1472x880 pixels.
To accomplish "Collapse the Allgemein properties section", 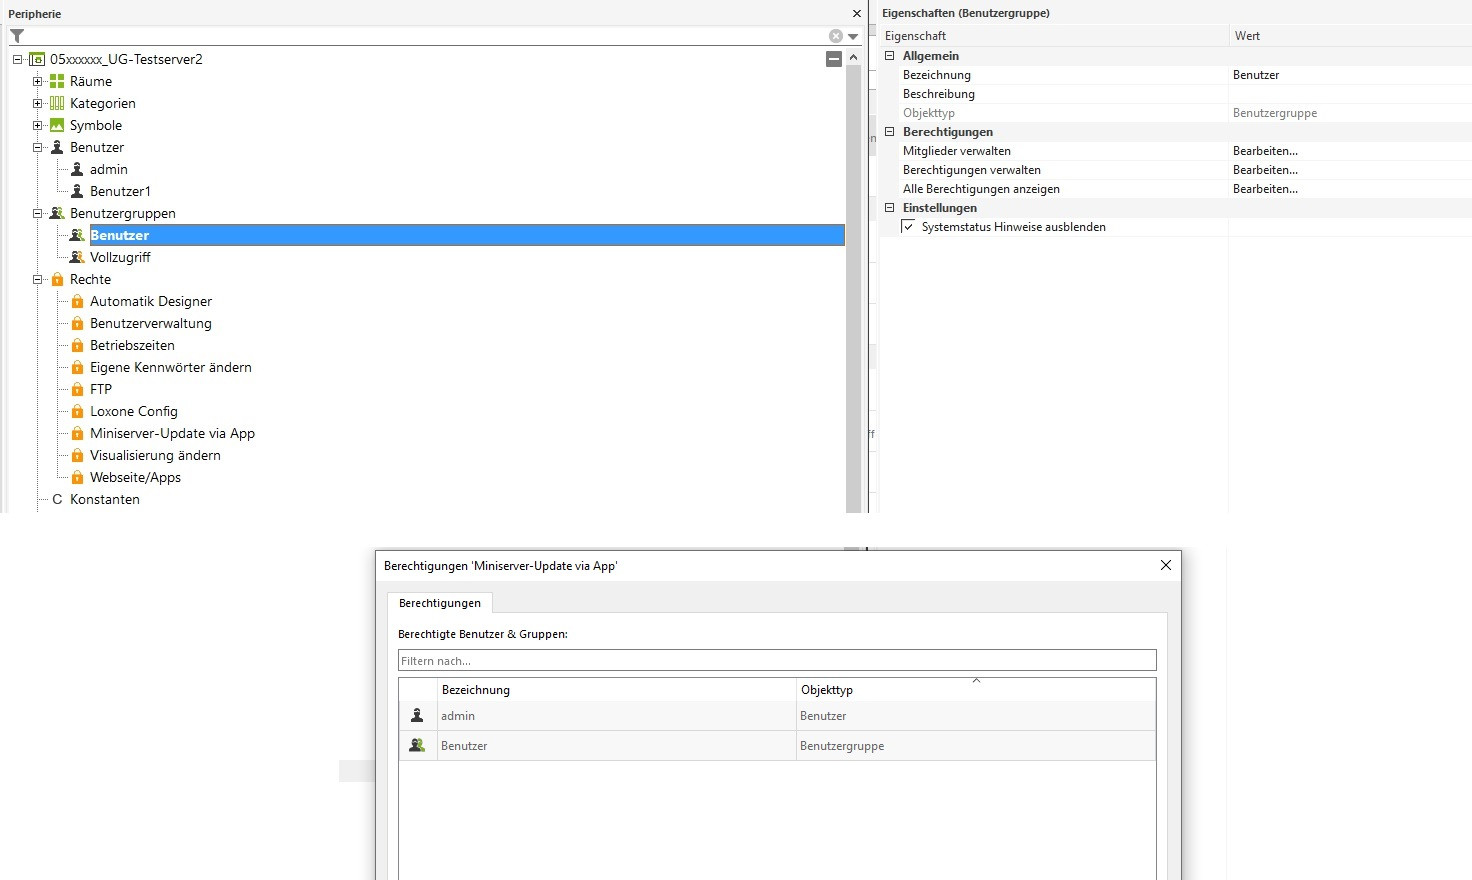I will tap(889, 56).
